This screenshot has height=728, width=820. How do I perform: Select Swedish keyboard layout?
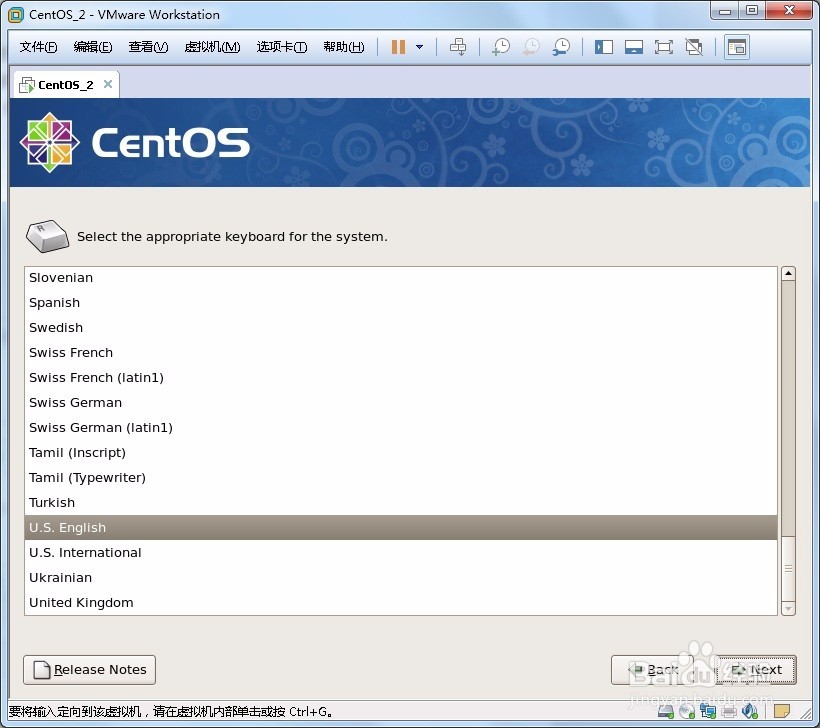coord(401,328)
